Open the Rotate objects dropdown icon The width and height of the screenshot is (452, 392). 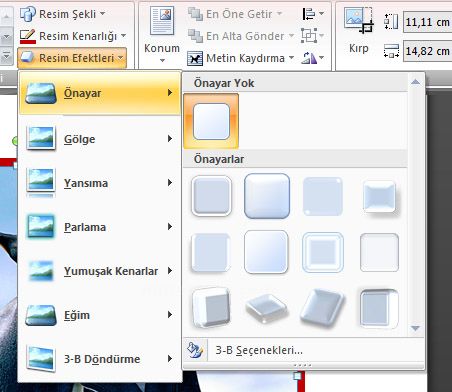(313, 58)
